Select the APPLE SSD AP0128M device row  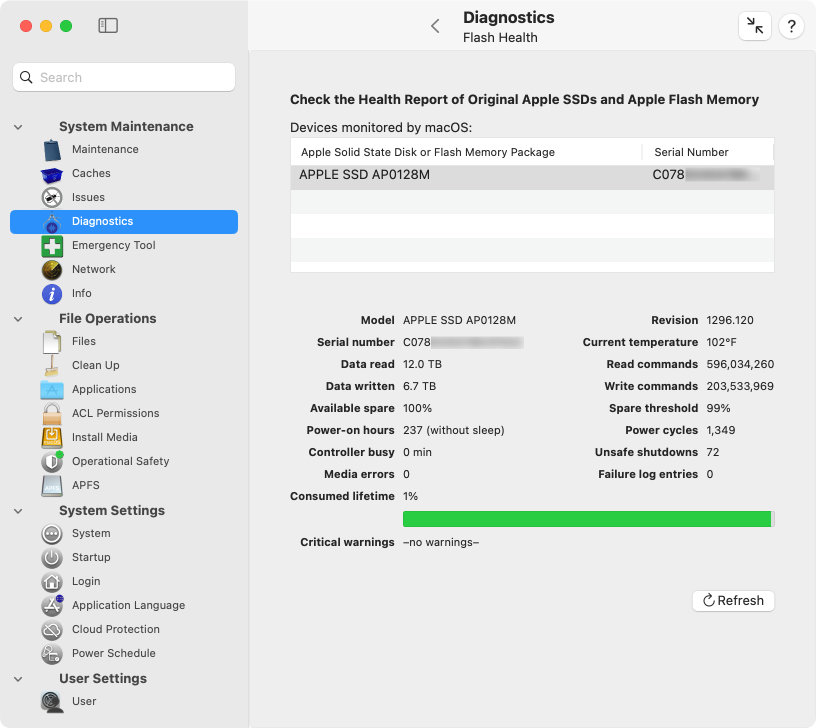tap(532, 175)
